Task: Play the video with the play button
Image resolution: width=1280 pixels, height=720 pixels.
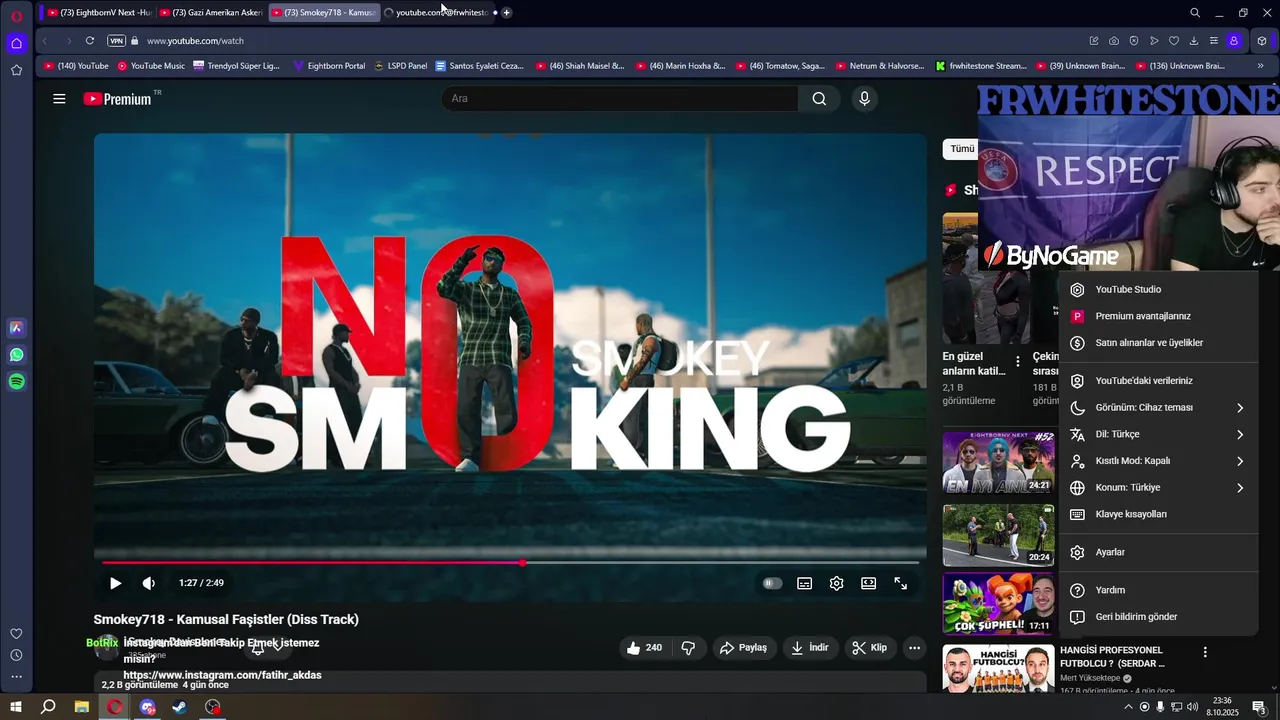Action: pyautogui.click(x=115, y=583)
